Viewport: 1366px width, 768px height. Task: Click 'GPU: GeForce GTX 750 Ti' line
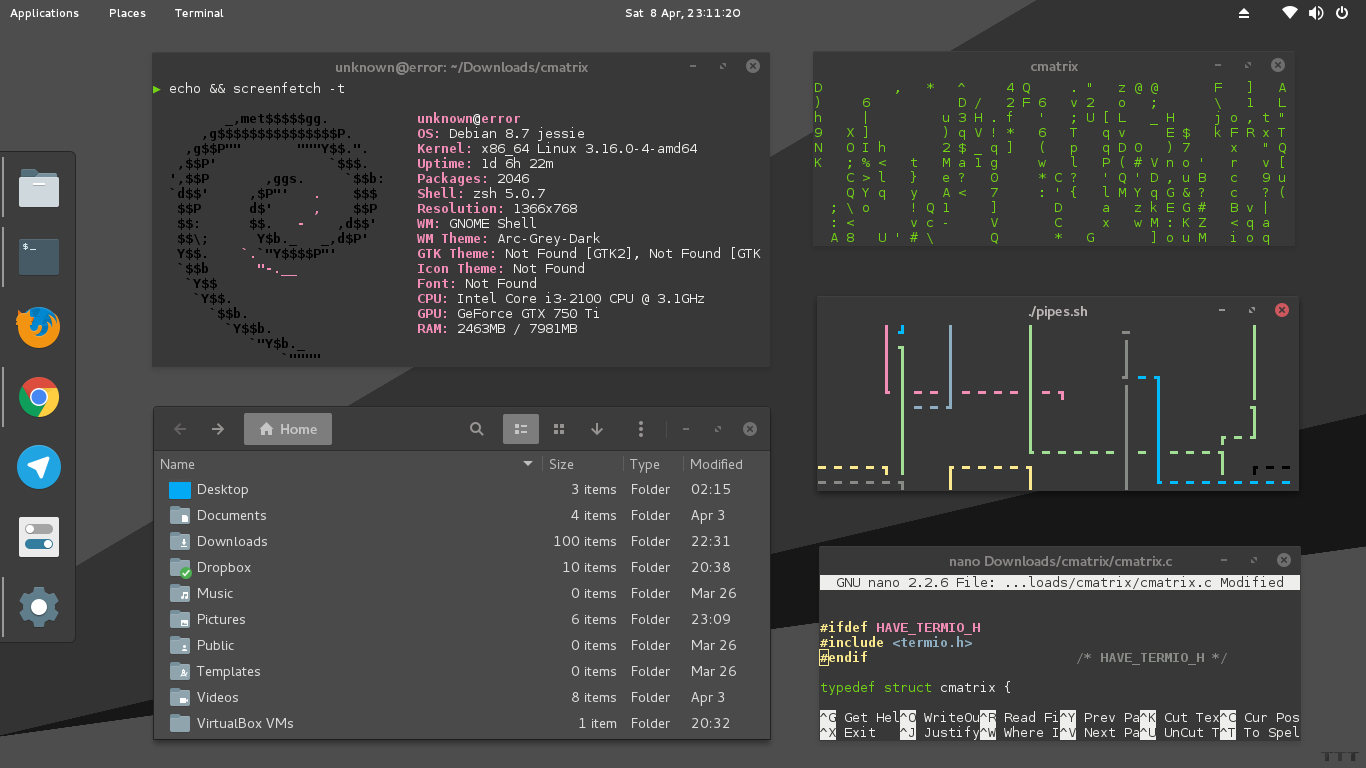click(x=508, y=313)
